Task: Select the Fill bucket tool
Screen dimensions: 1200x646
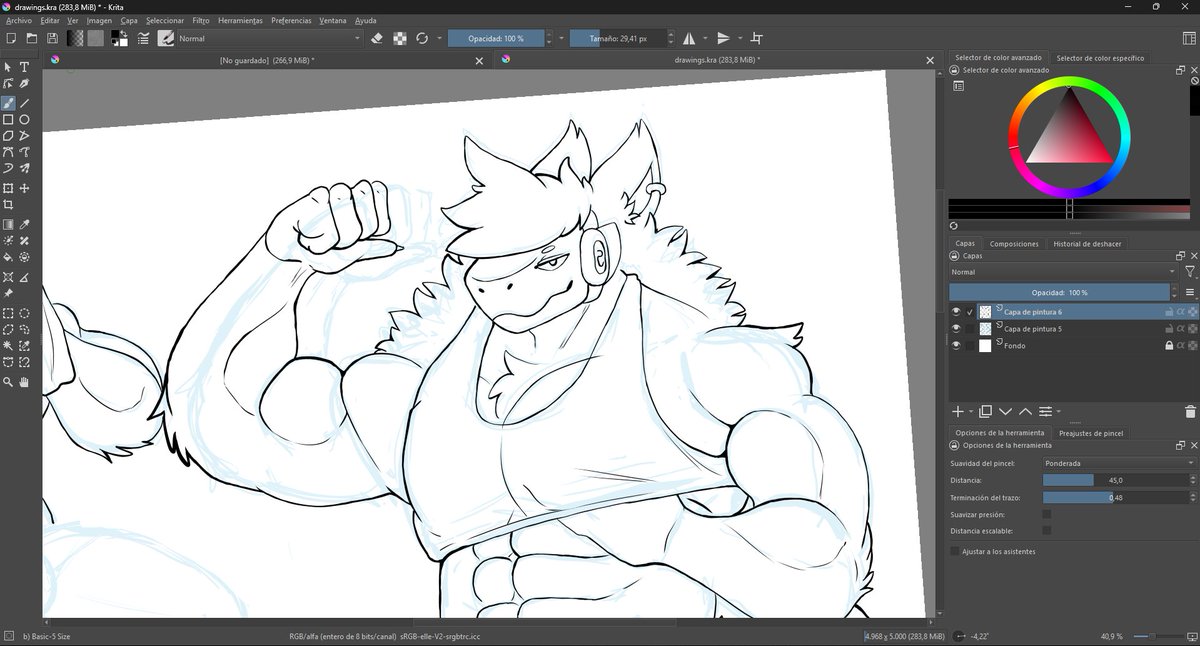Action: click(x=8, y=257)
